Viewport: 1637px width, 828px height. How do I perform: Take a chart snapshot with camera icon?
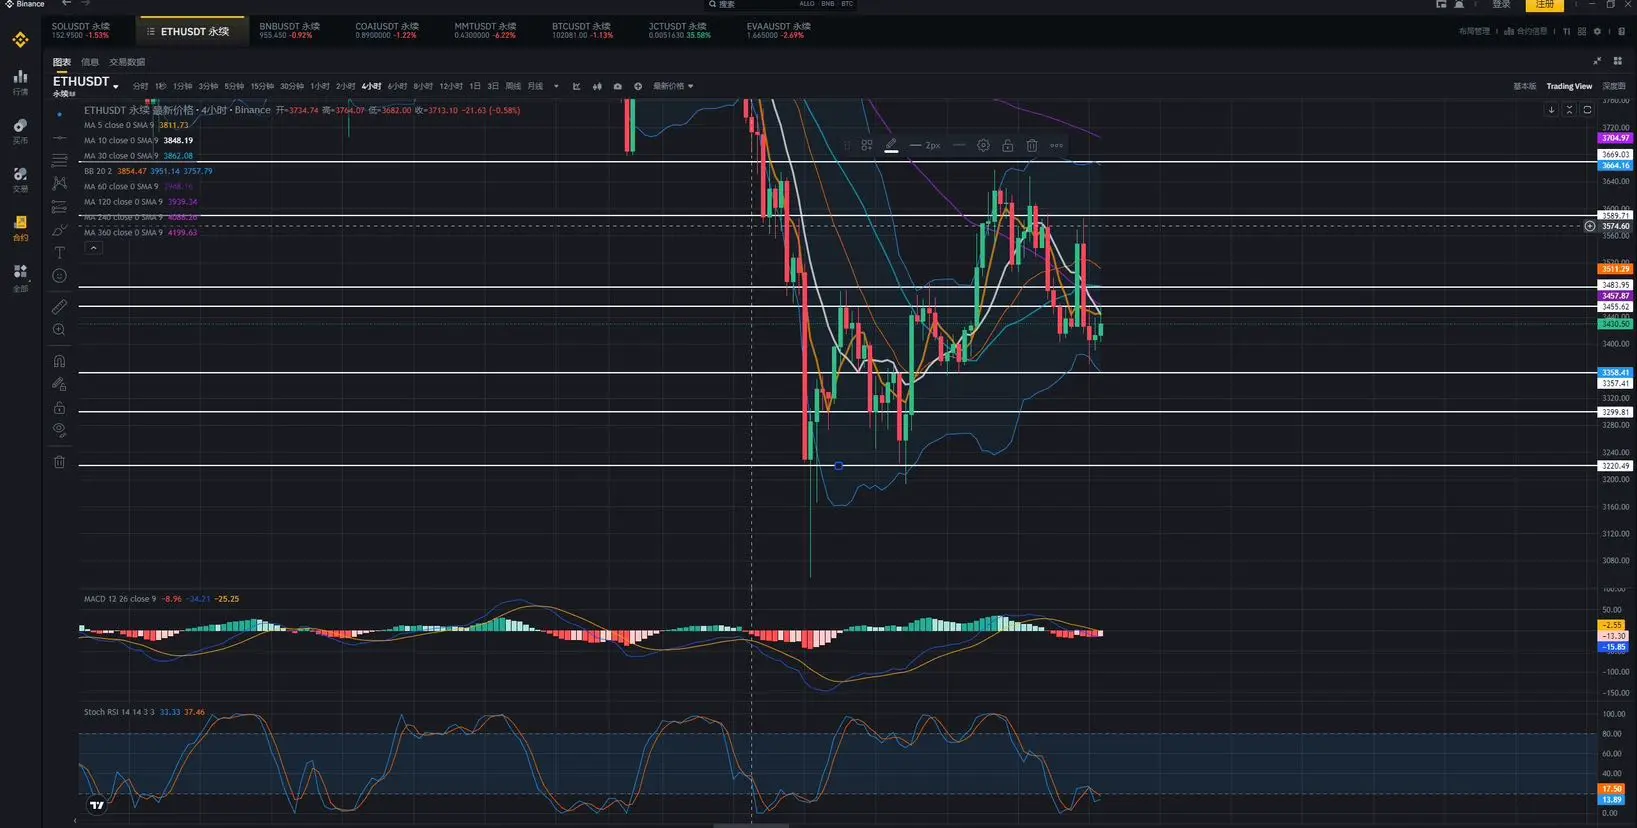[617, 86]
